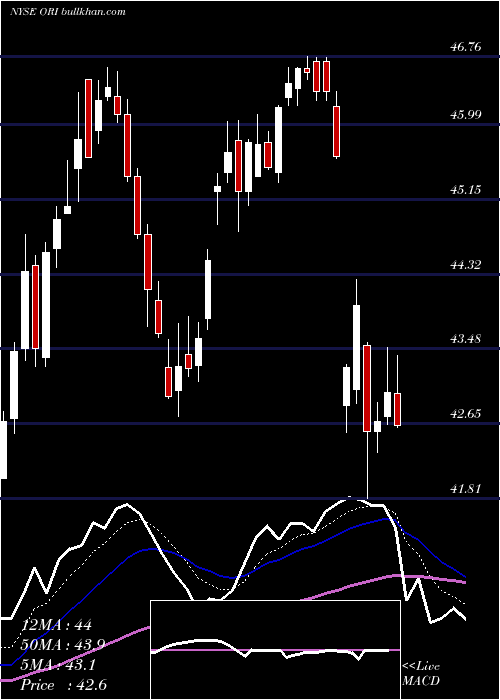Click the 45.15 price level label

(x=466, y=190)
